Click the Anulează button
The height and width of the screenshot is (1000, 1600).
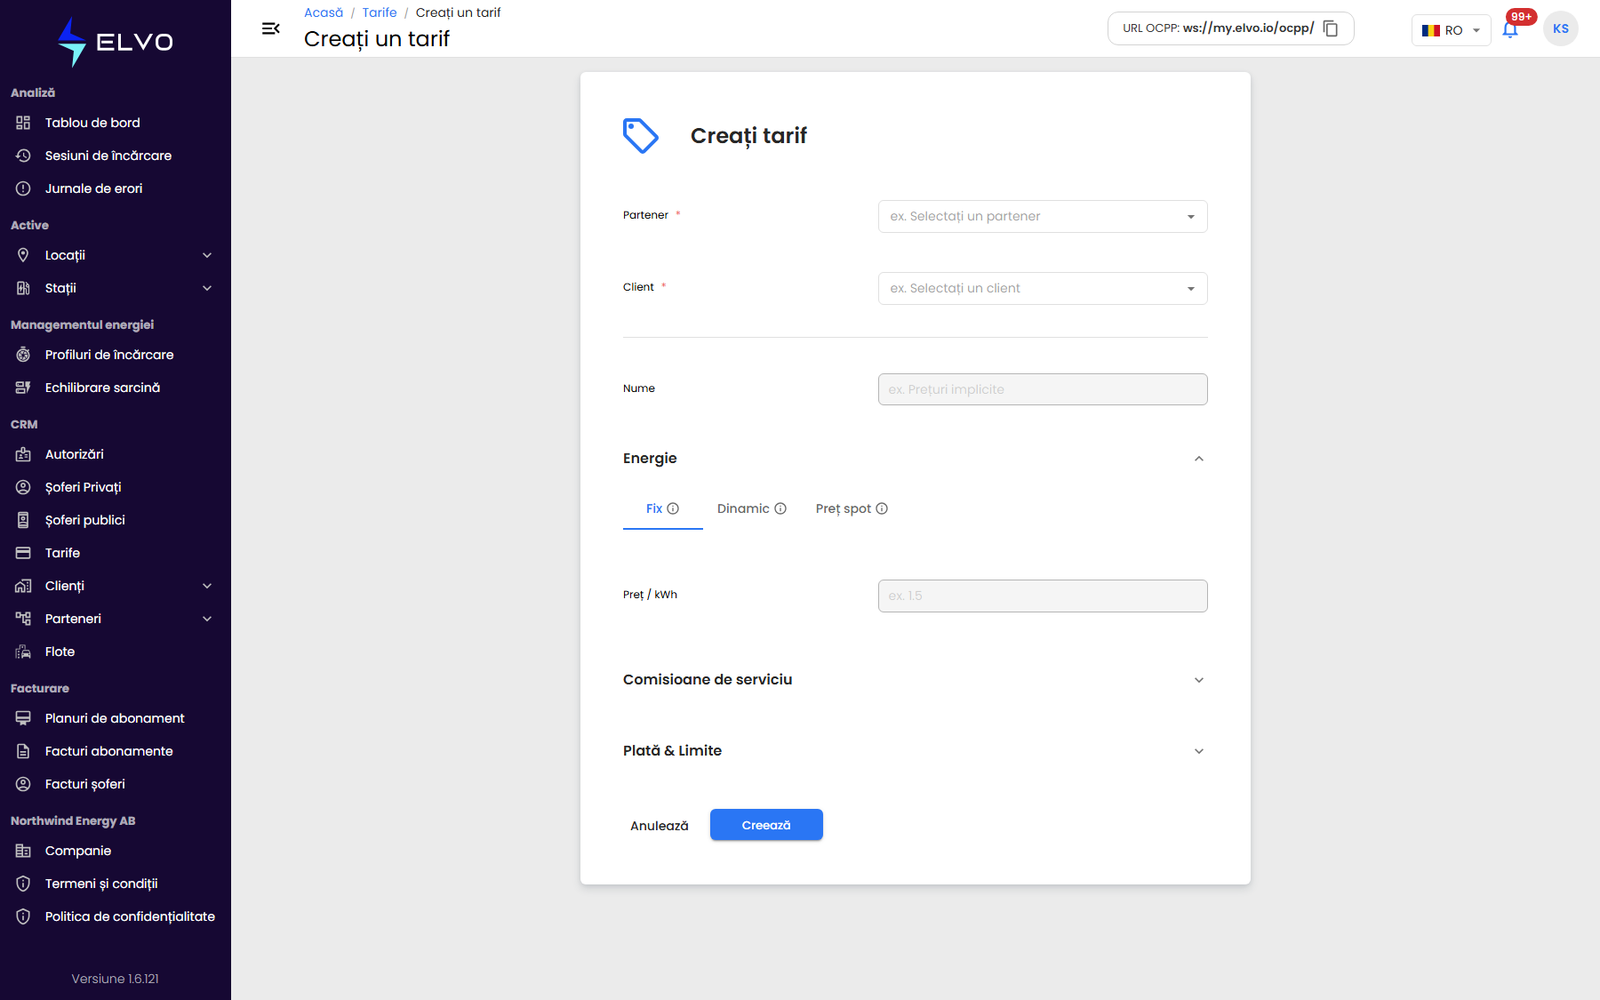tap(659, 826)
